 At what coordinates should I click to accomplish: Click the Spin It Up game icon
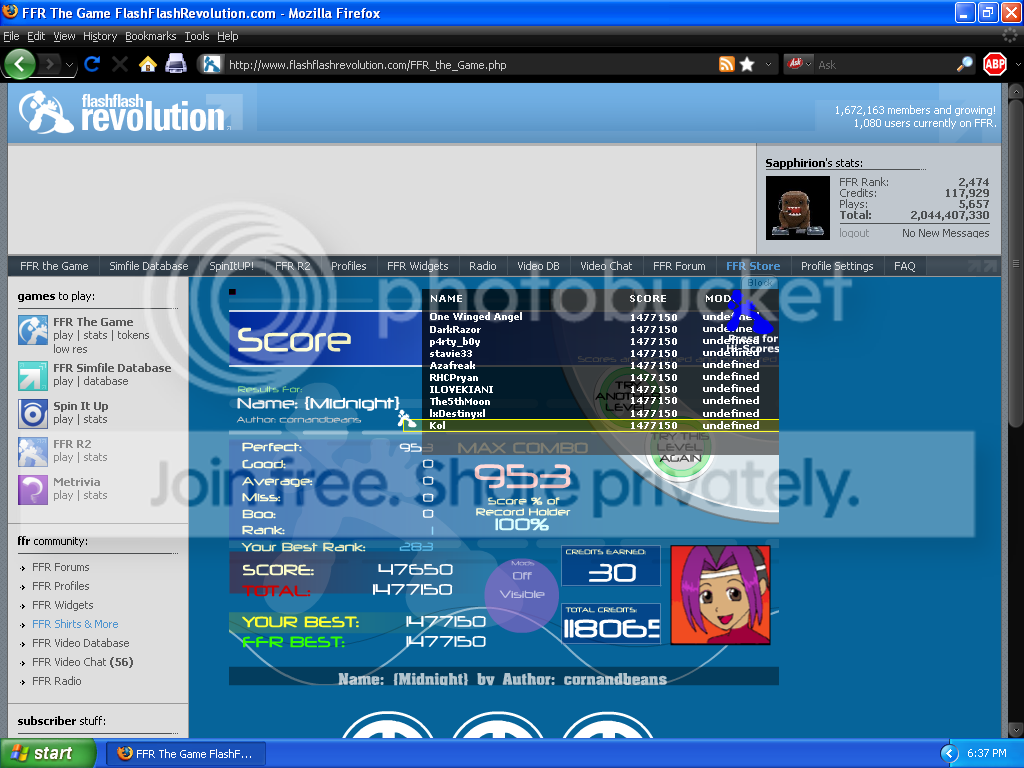coord(33,413)
